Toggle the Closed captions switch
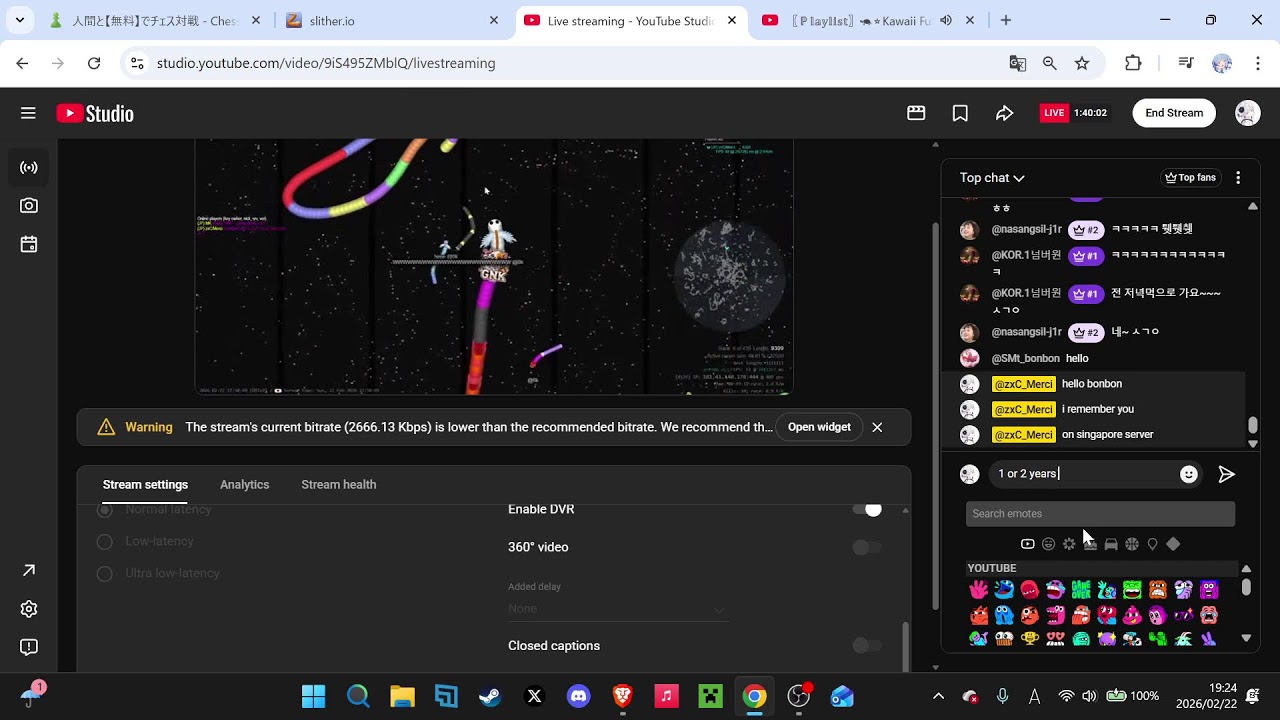 click(x=867, y=646)
